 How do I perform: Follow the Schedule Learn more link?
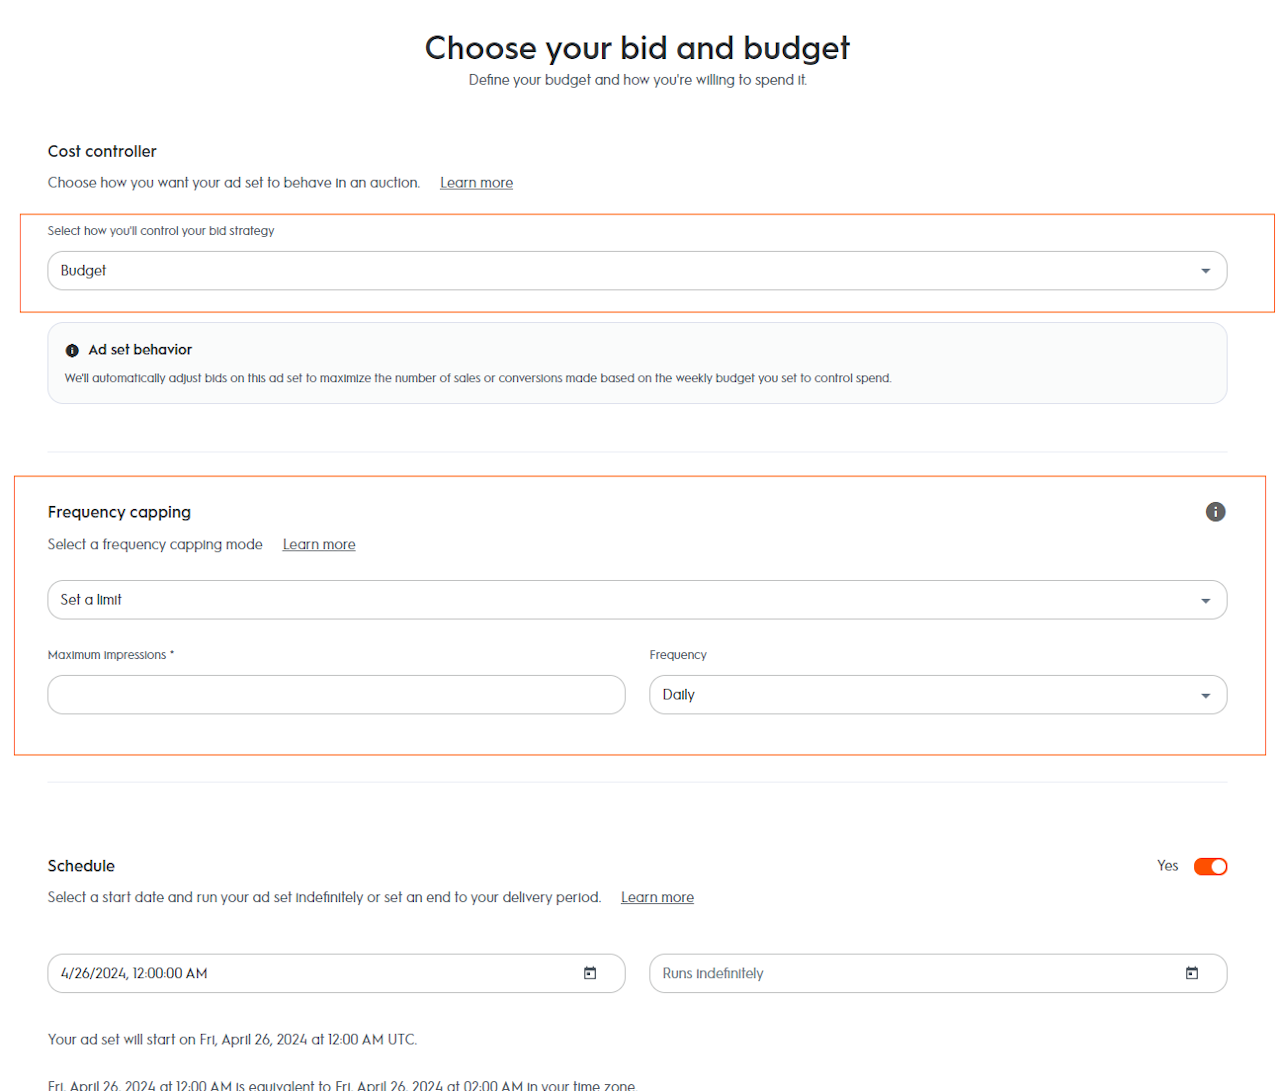click(x=657, y=898)
